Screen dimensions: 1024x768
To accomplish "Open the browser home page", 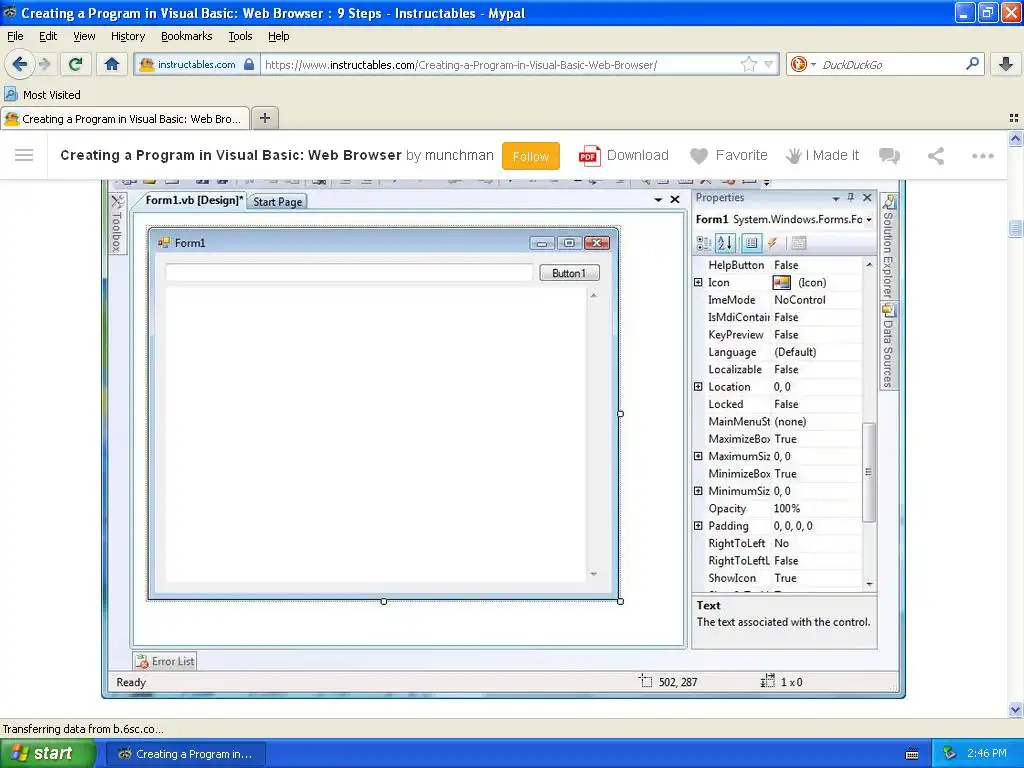I will pos(112,64).
